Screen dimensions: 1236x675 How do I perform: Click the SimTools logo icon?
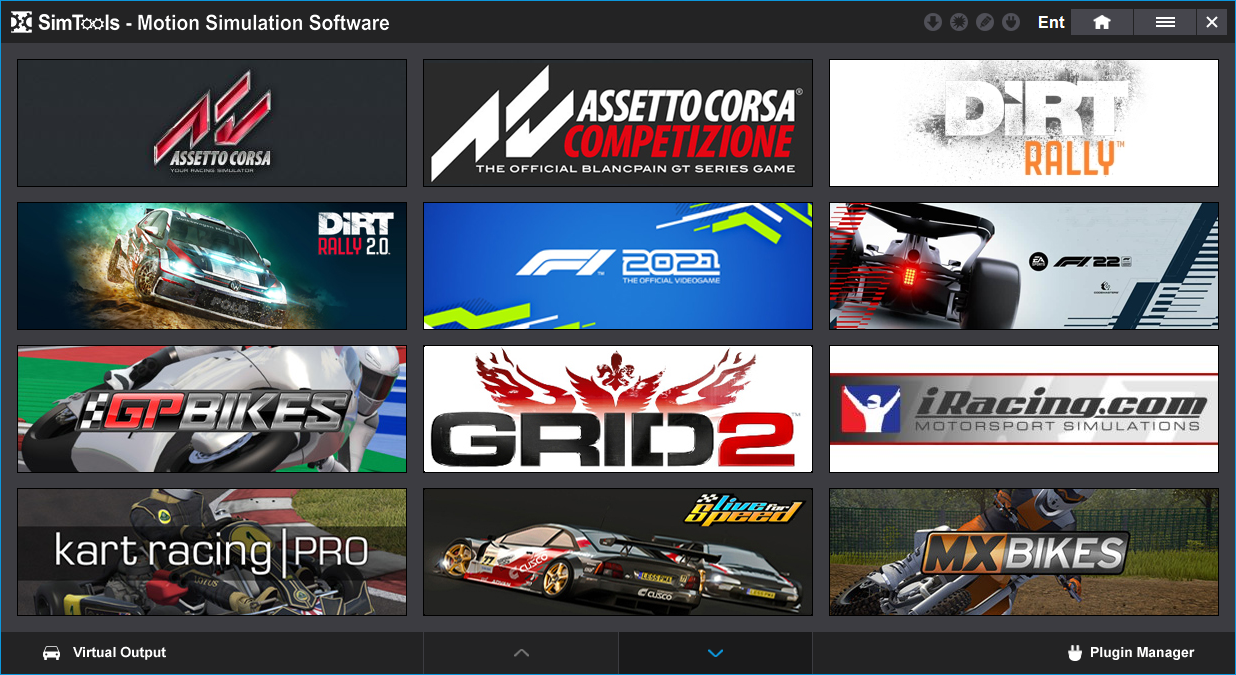(x=23, y=22)
